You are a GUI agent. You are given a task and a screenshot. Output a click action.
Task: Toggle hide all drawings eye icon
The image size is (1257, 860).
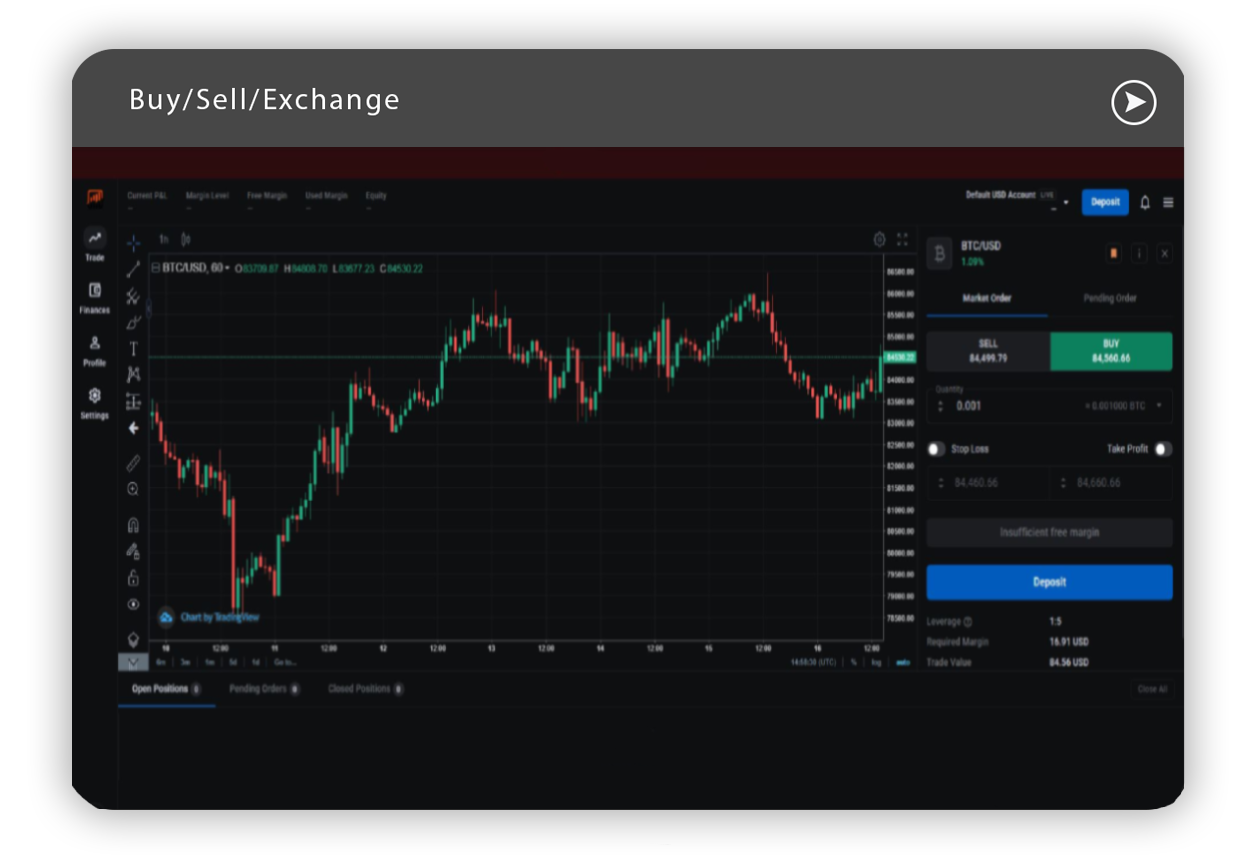(x=133, y=604)
